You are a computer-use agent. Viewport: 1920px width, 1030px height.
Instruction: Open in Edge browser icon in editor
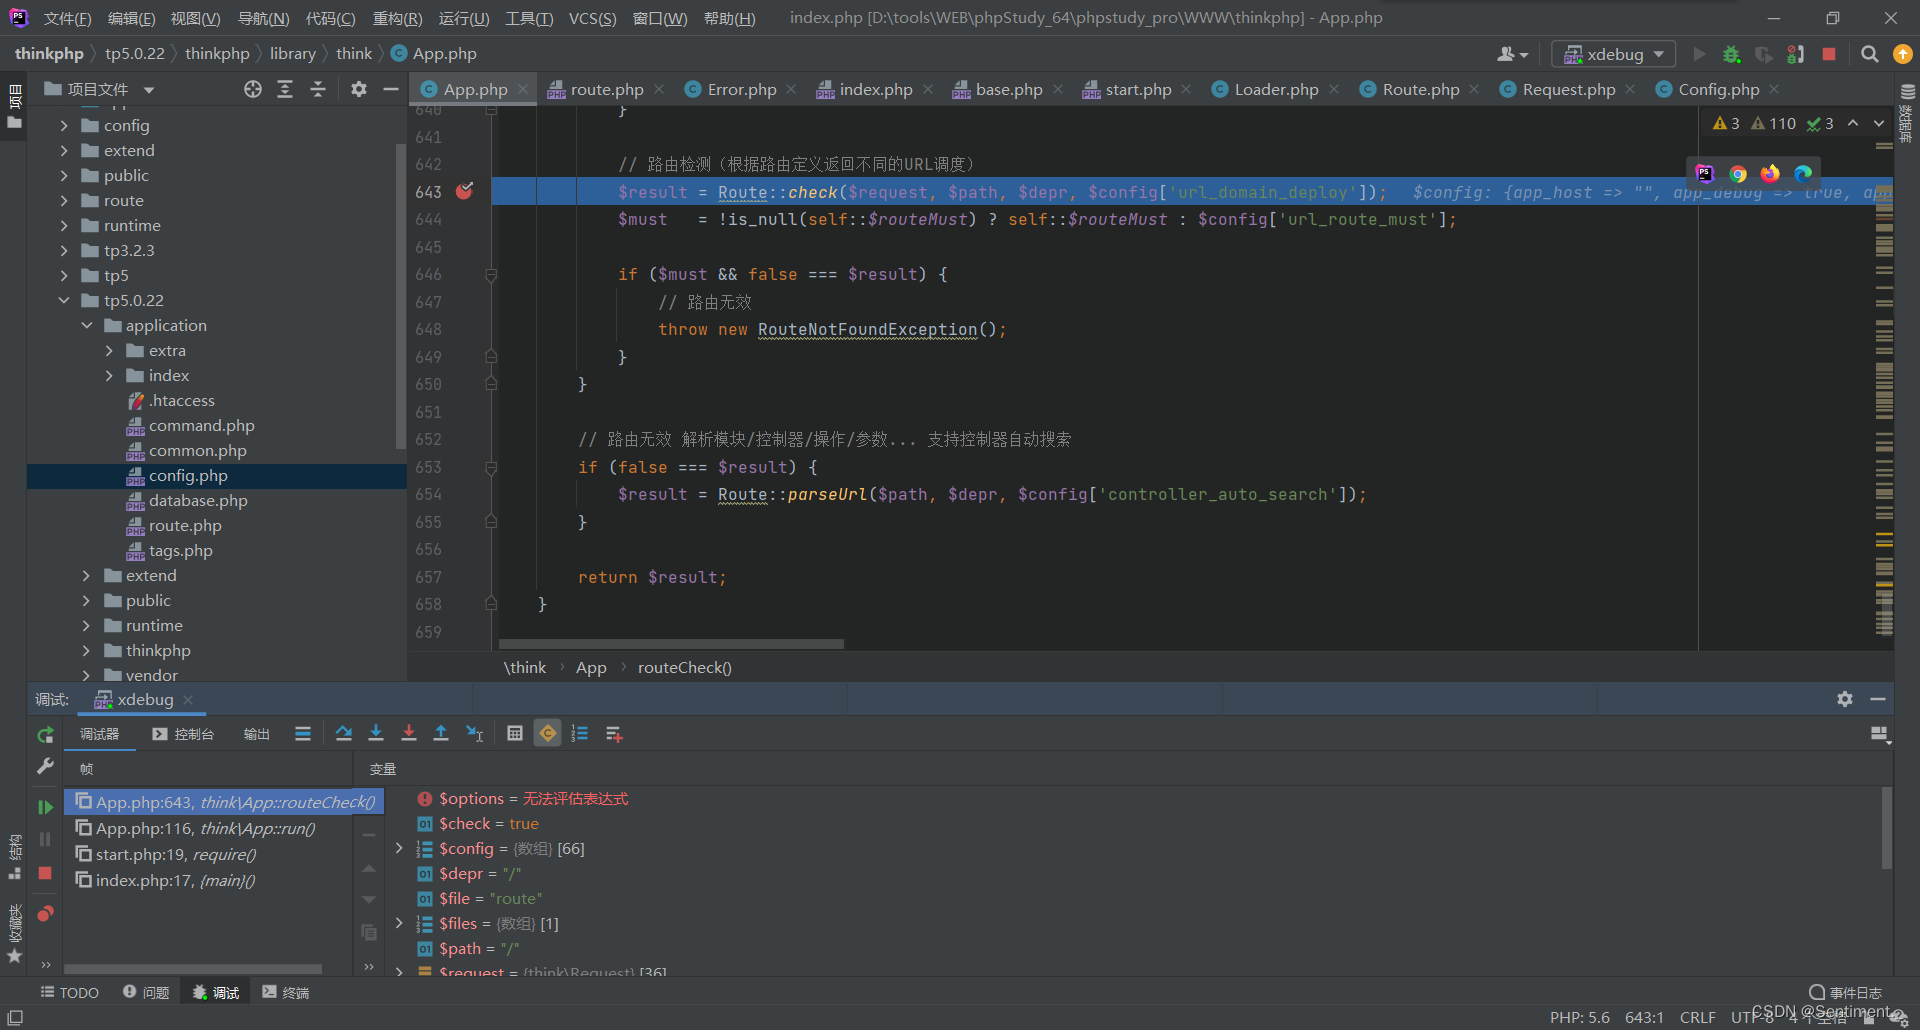[x=1803, y=174]
